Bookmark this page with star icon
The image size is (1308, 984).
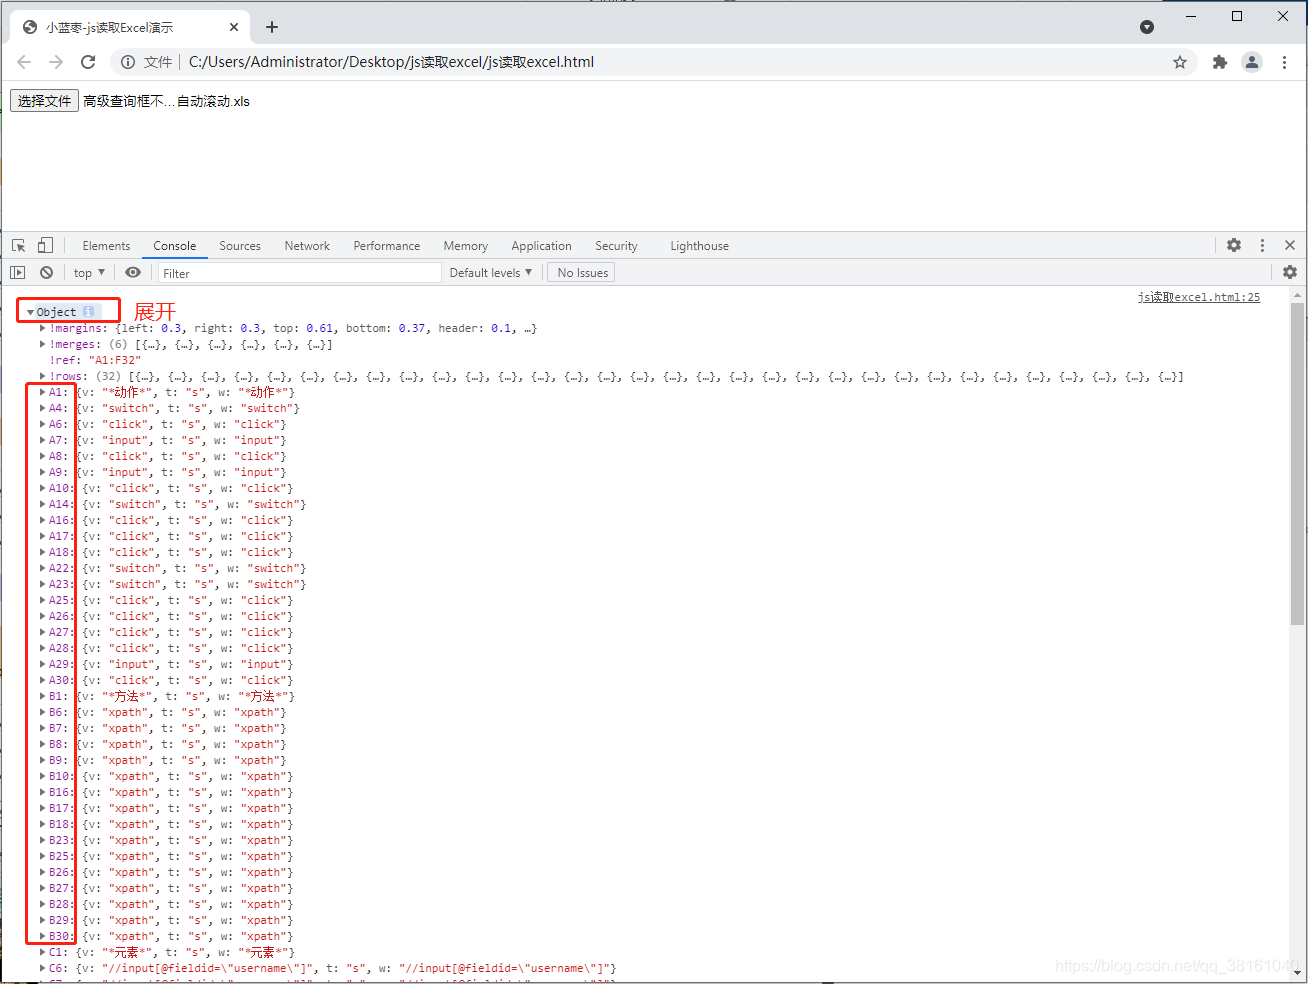(1180, 62)
